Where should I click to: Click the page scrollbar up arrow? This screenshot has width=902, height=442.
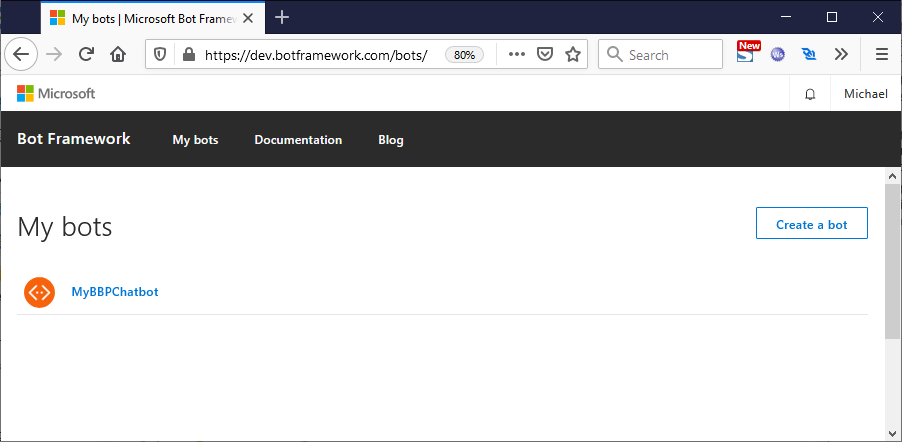click(892, 176)
